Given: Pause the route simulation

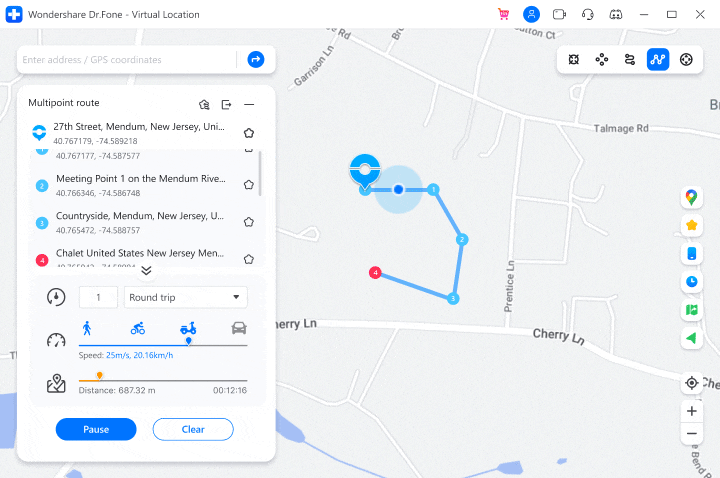Looking at the screenshot, I should point(96,429).
